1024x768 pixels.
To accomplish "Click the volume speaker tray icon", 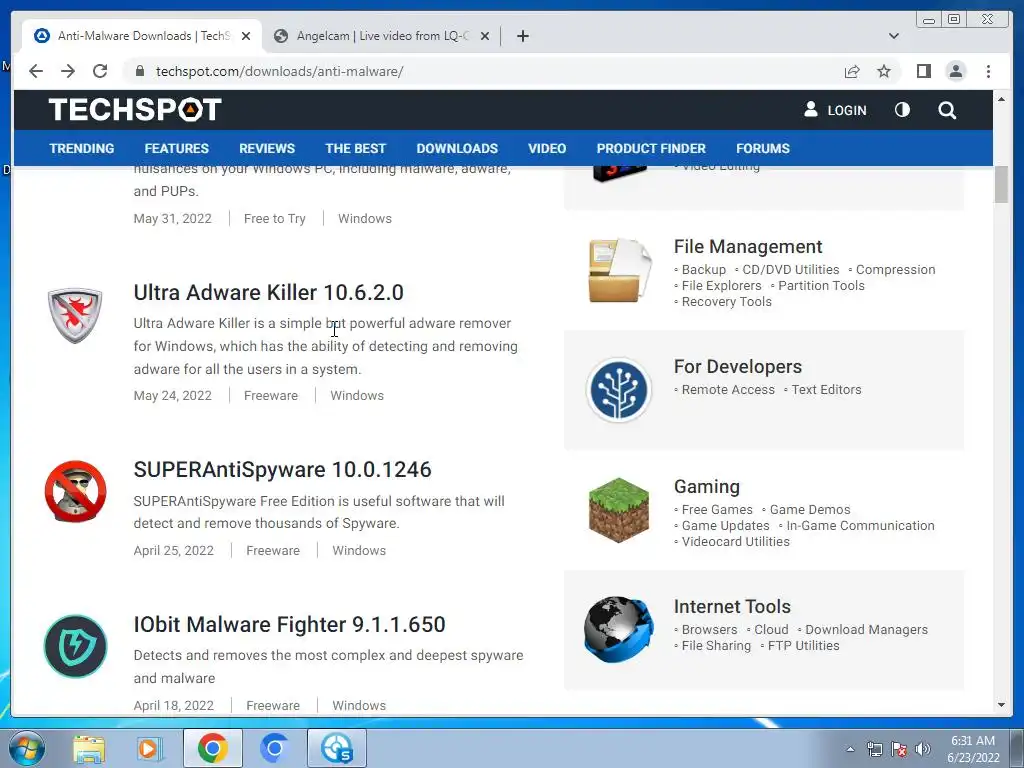I will click(922, 749).
